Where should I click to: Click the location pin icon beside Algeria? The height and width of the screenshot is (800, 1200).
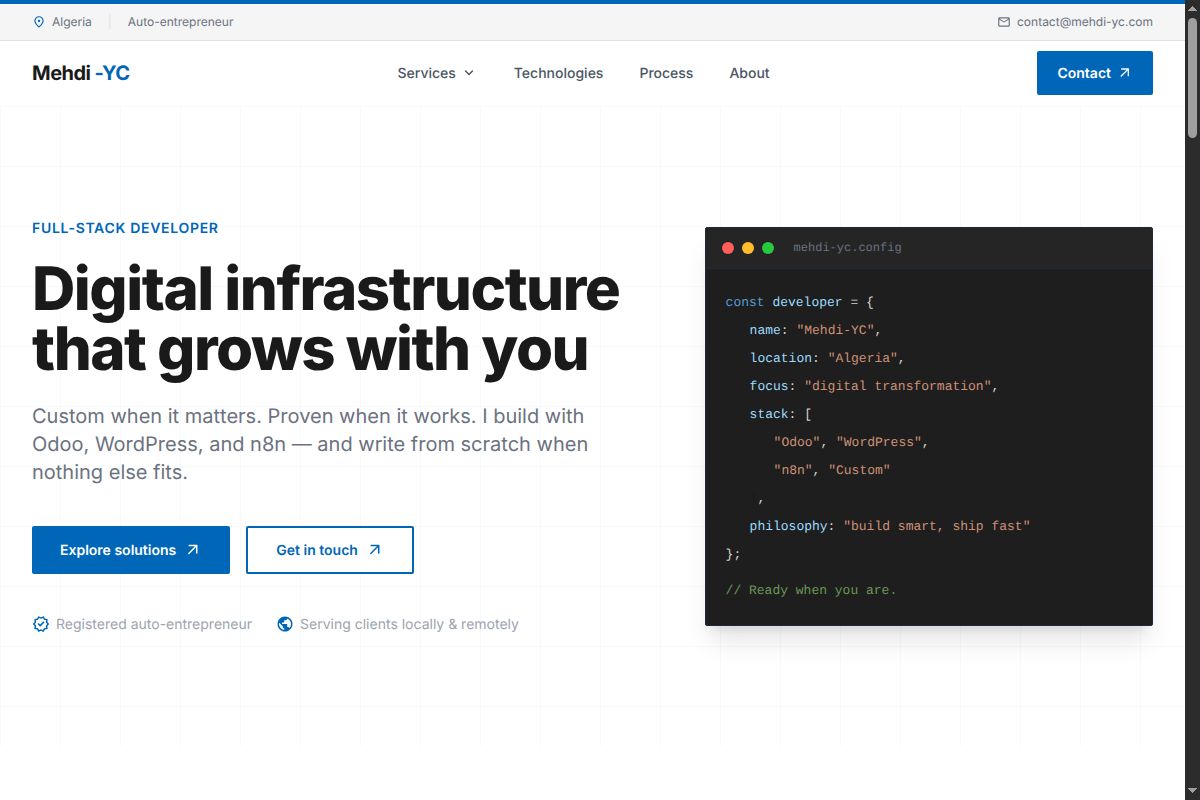point(39,22)
